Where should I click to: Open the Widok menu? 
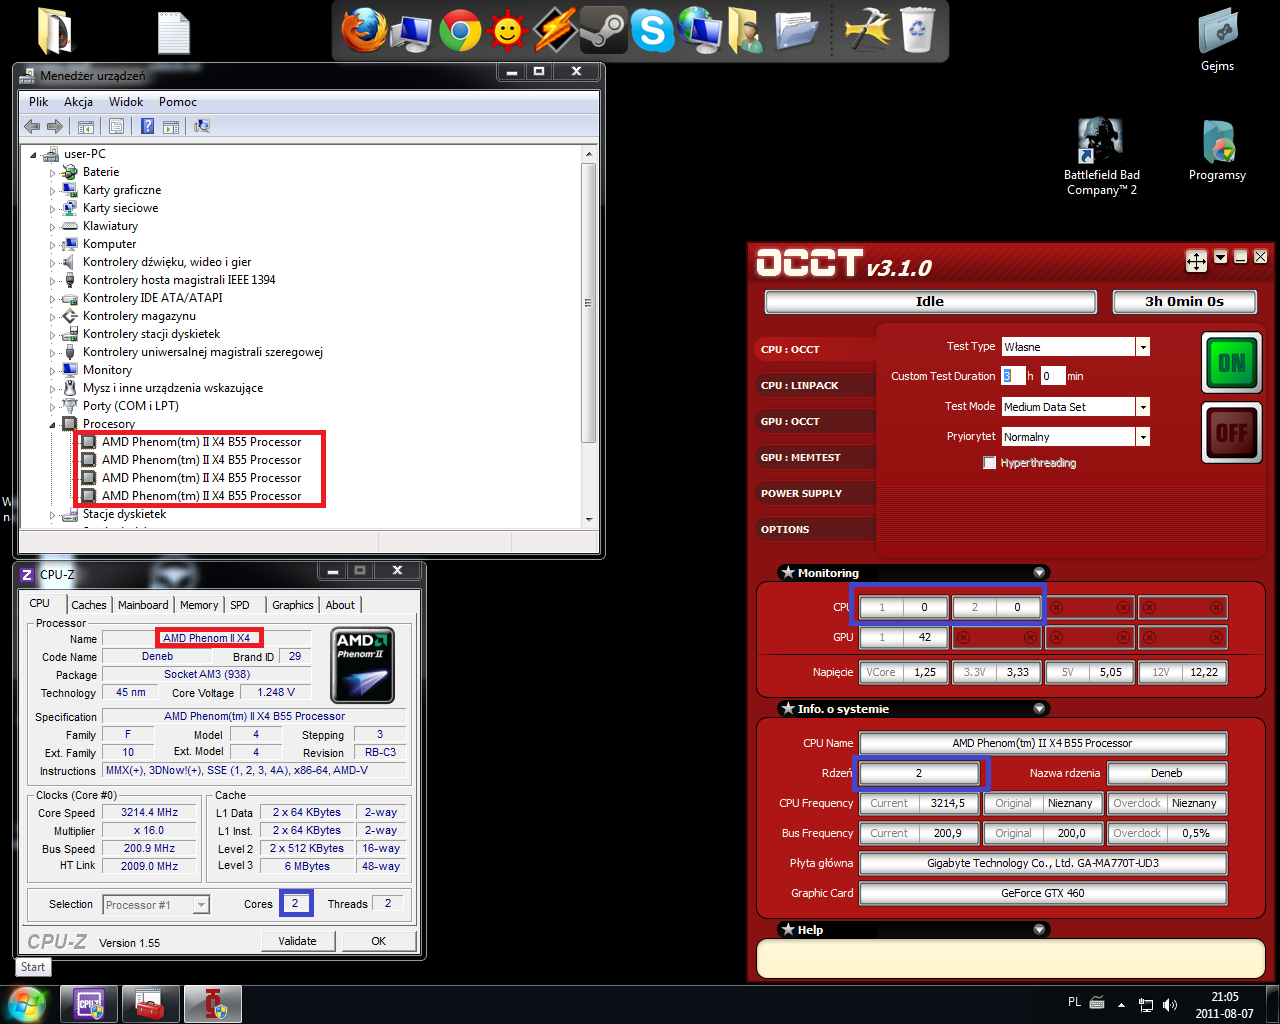[126, 102]
